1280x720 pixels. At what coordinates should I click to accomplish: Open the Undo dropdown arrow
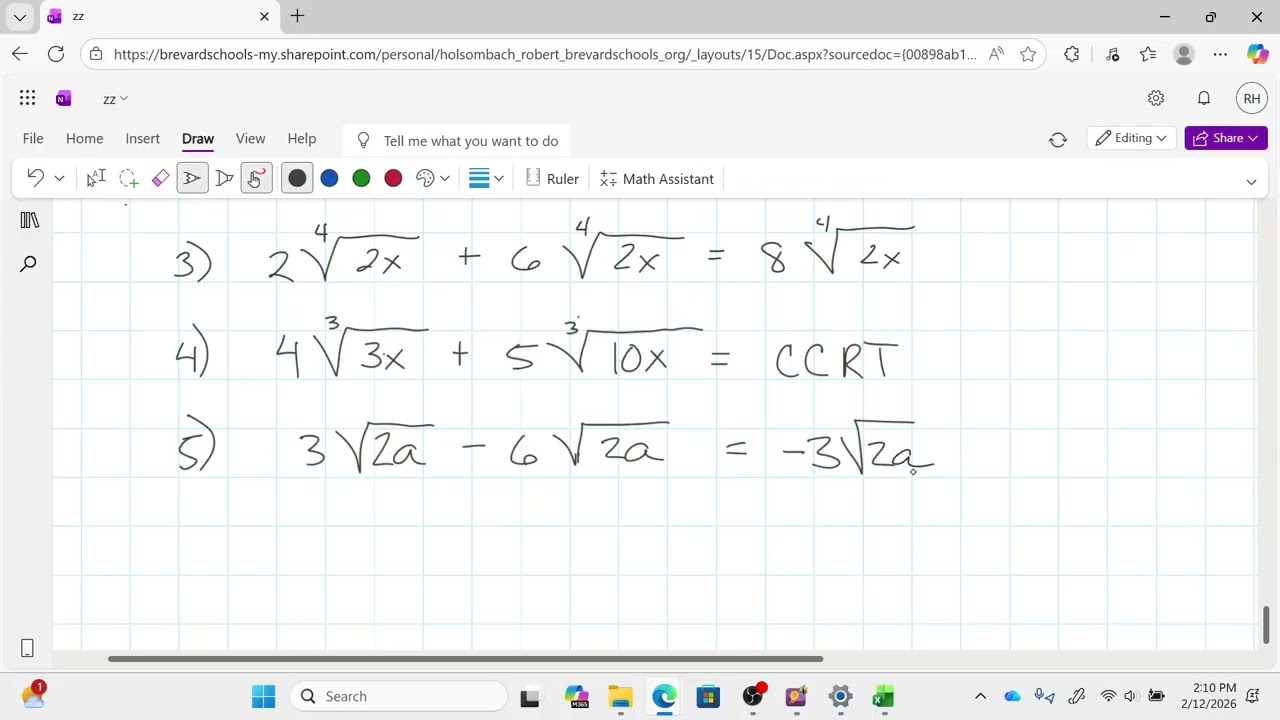tap(59, 179)
